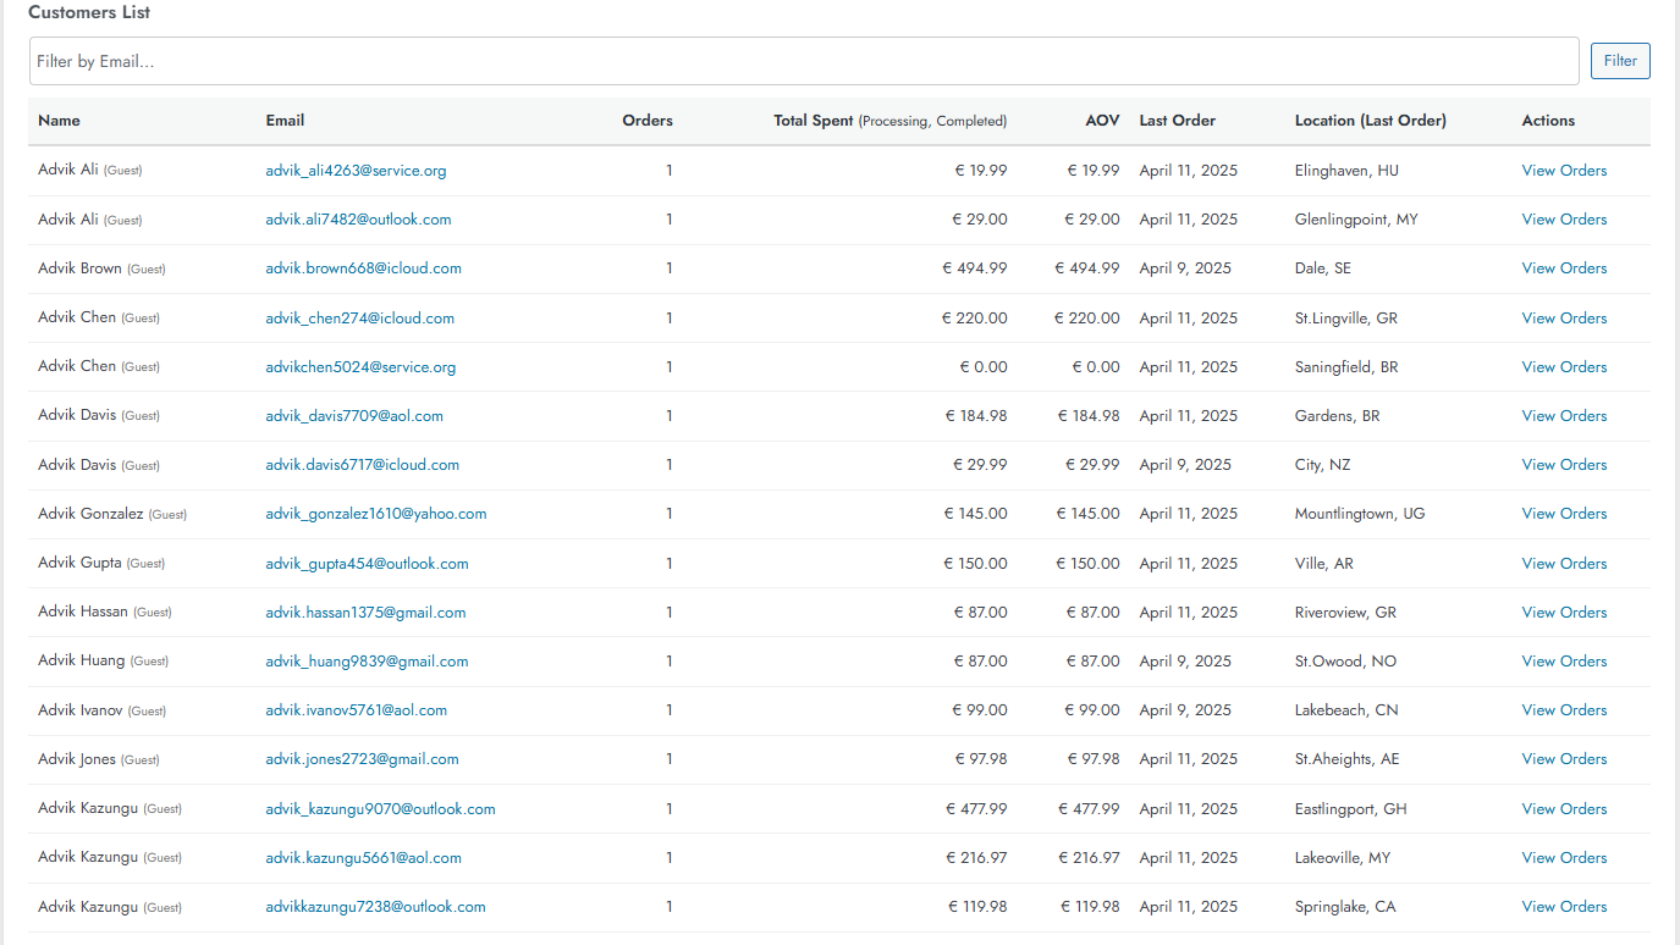
Task: Select the € 216.97 AOV value
Action: point(1089,858)
